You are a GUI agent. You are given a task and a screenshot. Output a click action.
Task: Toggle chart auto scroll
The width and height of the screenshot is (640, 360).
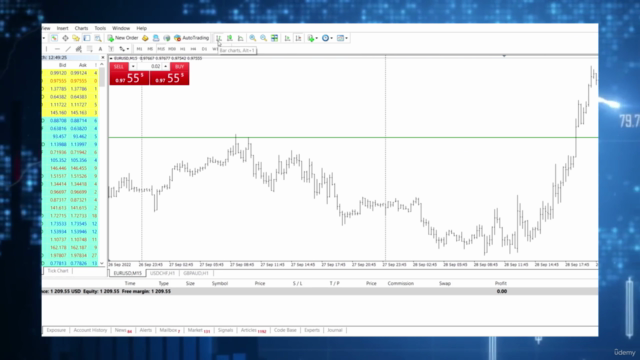287,38
